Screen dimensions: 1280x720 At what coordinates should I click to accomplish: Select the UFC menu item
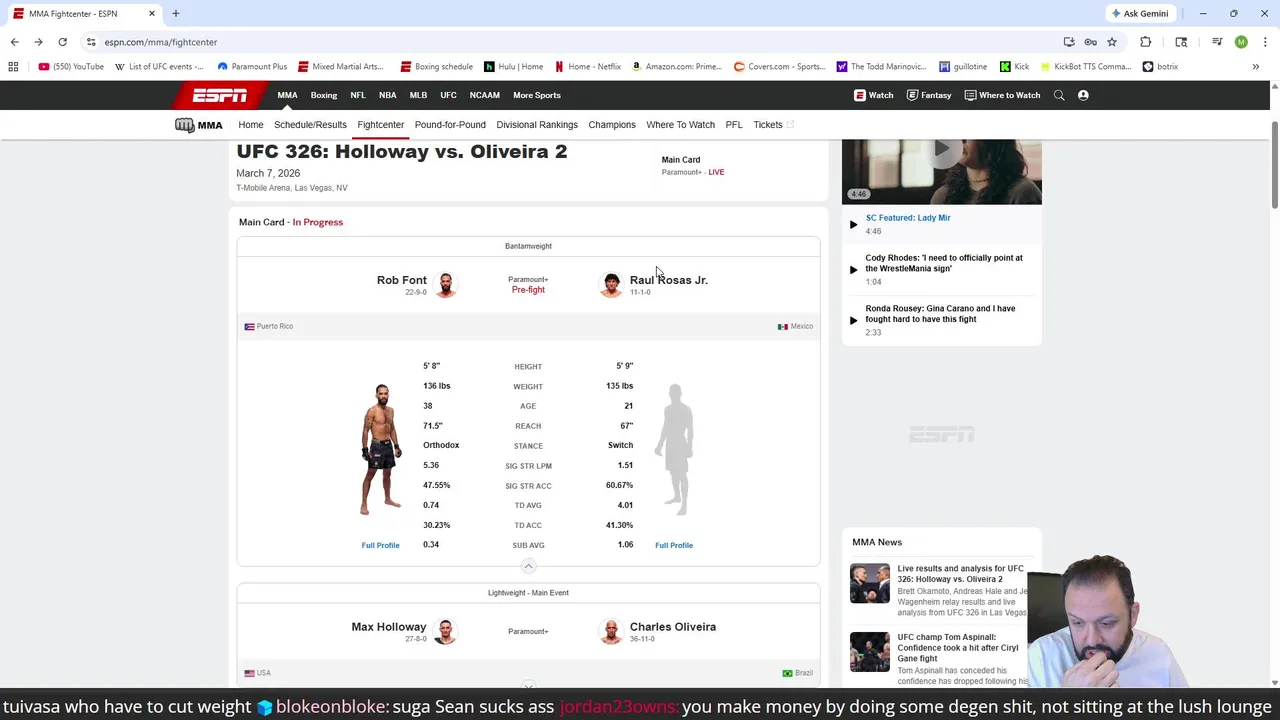[448, 95]
